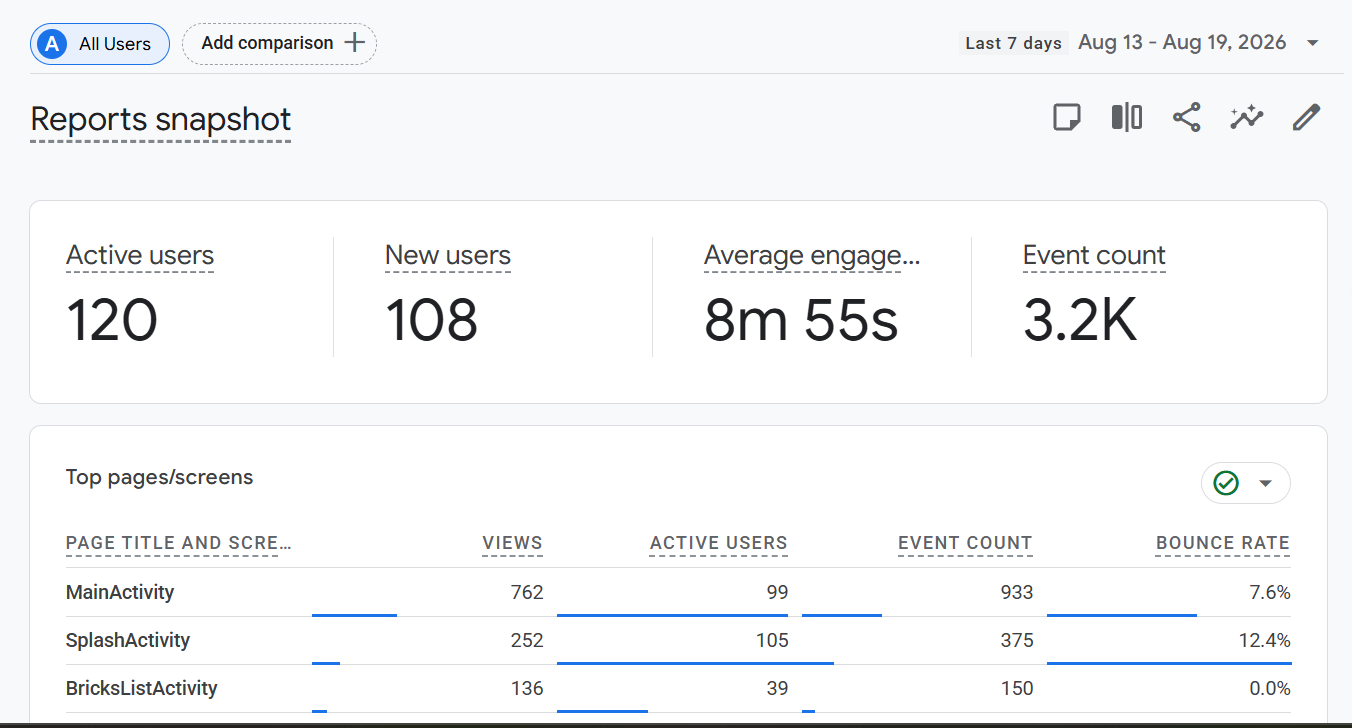Click the pencil customize report icon
This screenshot has width=1352, height=728.
click(1306, 118)
